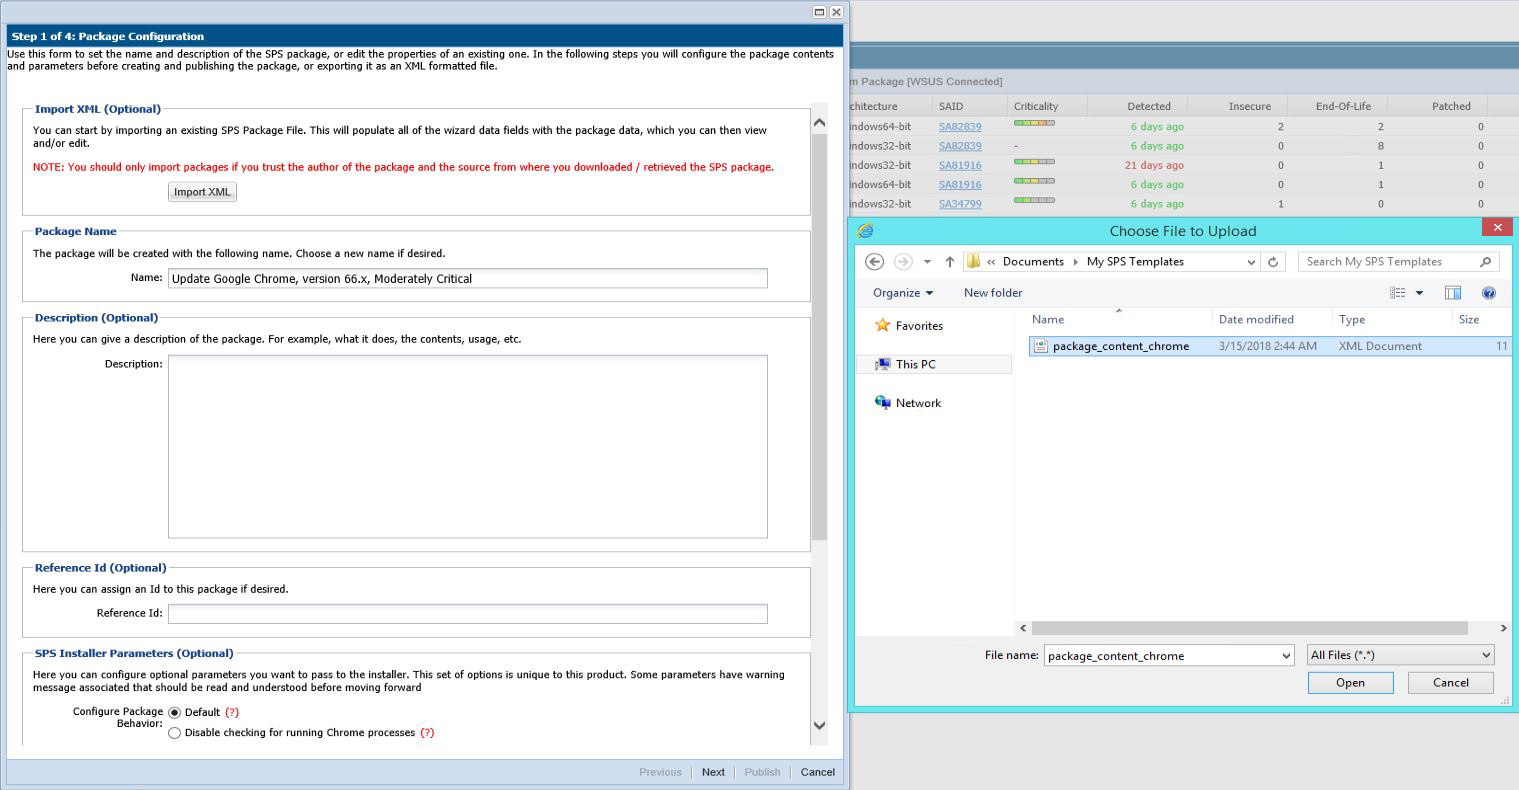Open the SA82839 advisory link
Viewport: 1519px width, 790px height.
tap(959, 127)
